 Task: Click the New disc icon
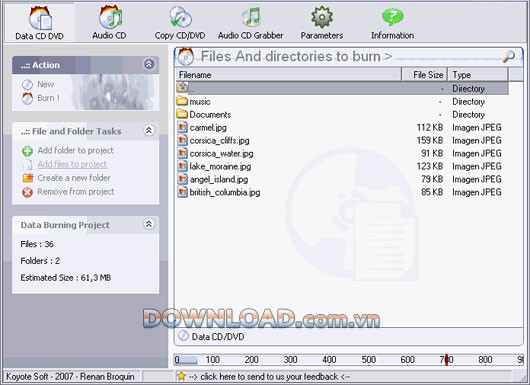[27, 85]
